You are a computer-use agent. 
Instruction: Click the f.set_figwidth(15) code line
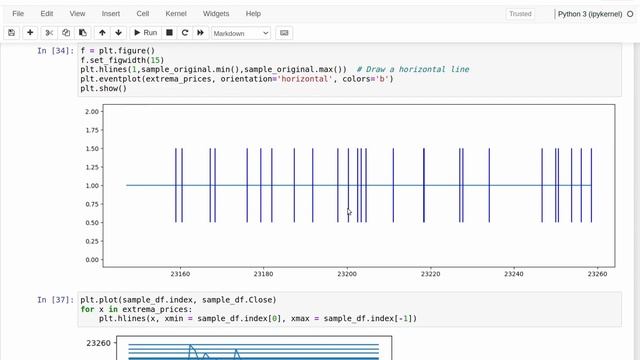point(122,60)
